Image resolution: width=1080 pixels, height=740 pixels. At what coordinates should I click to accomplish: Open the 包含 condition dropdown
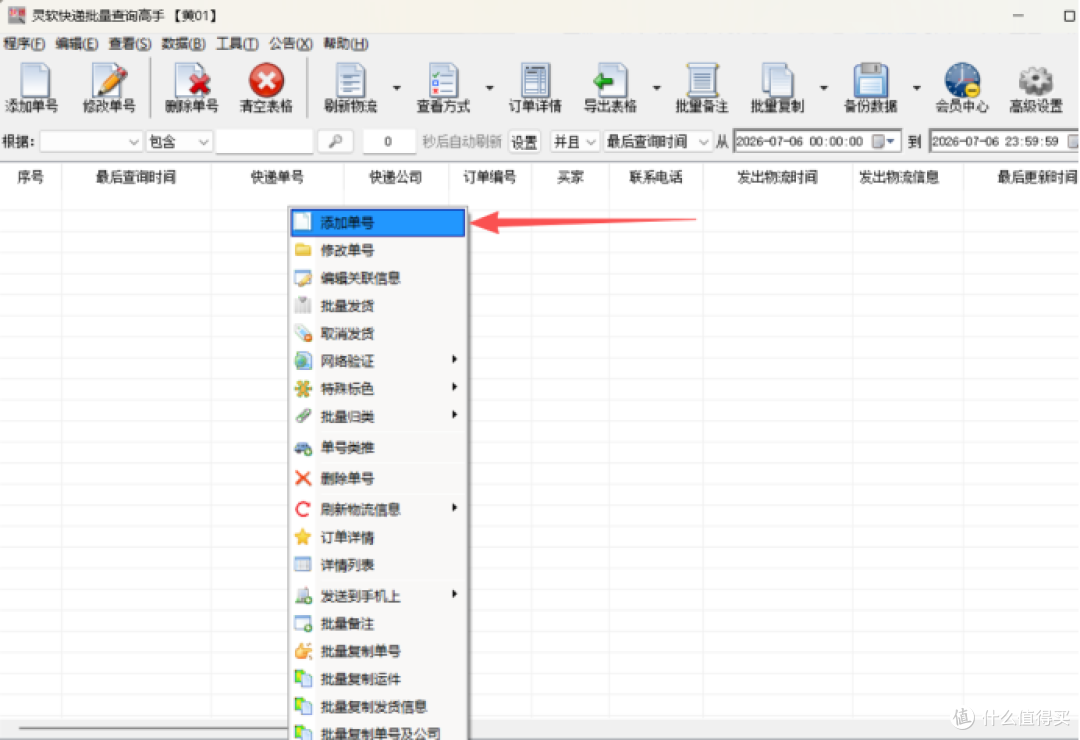click(179, 141)
